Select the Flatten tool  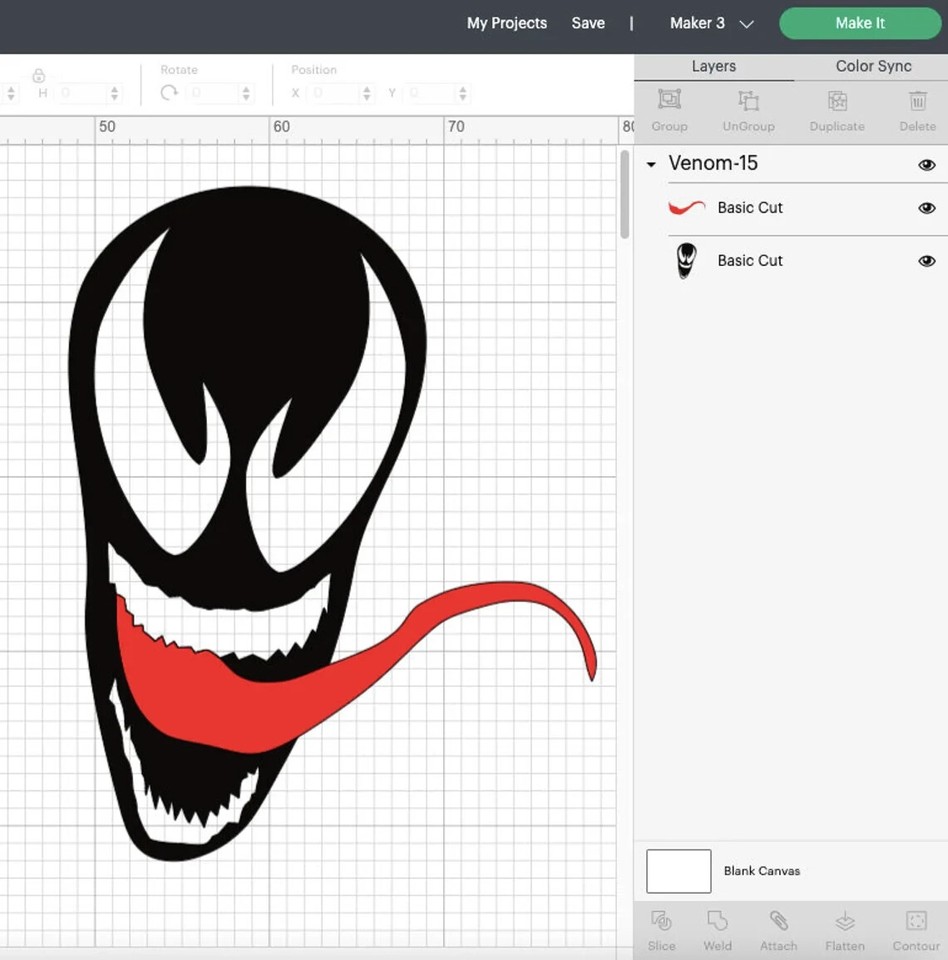point(844,928)
